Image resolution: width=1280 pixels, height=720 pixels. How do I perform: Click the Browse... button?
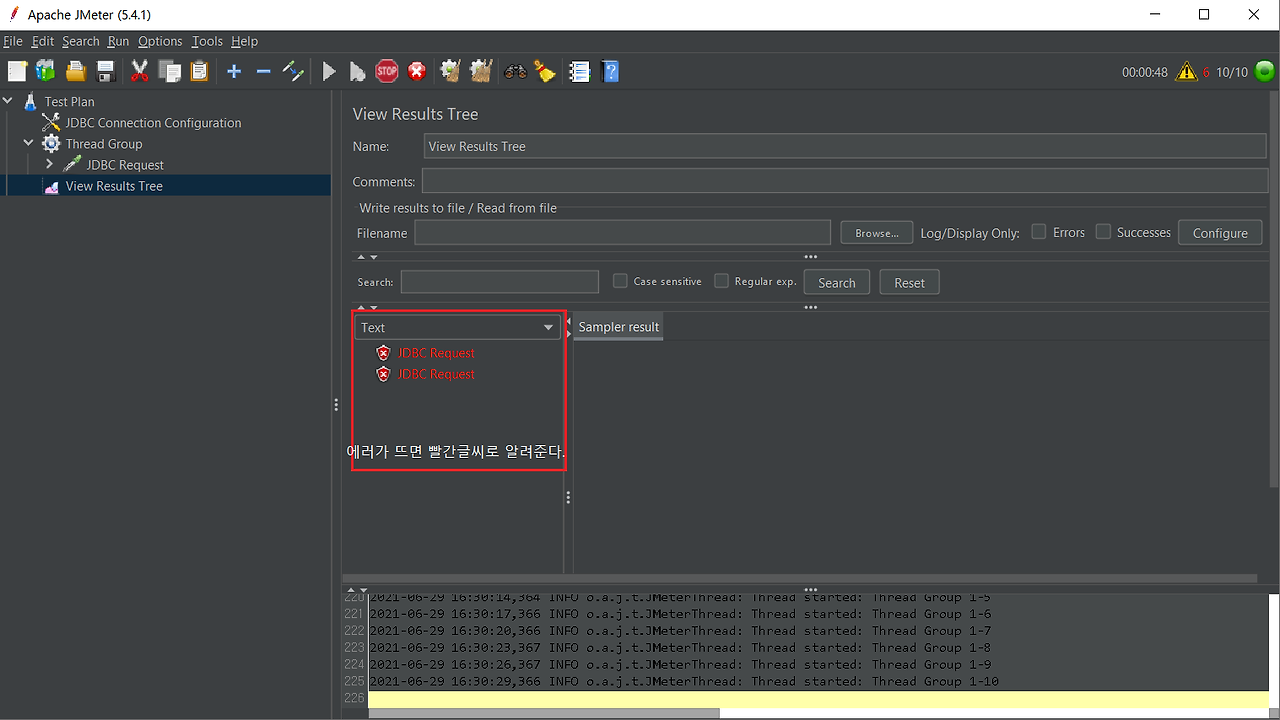(x=877, y=233)
